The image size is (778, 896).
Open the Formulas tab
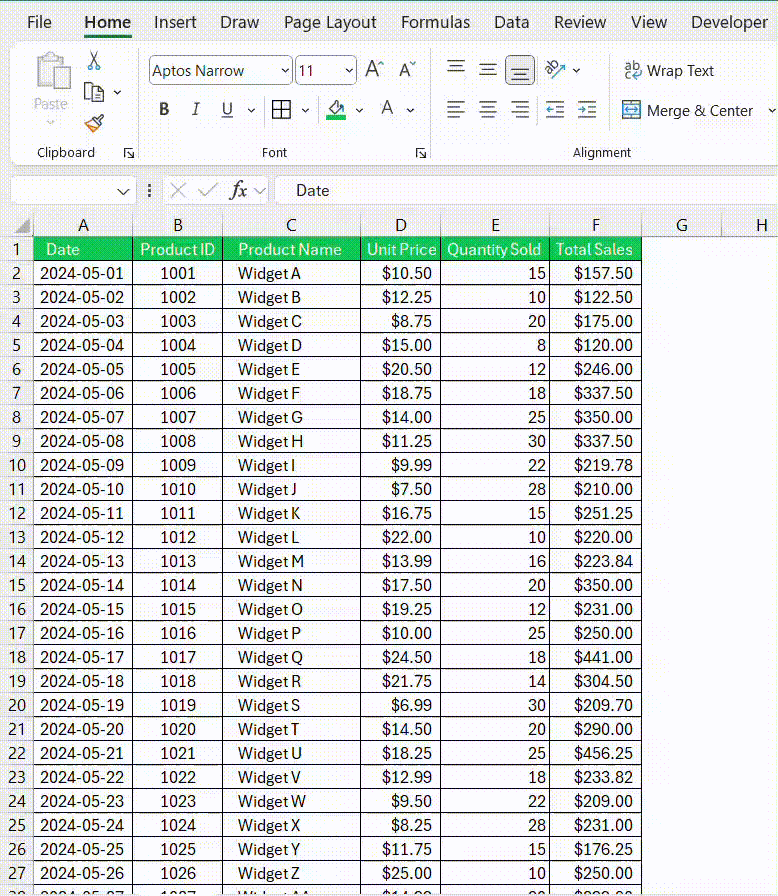click(x=435, y=22)
